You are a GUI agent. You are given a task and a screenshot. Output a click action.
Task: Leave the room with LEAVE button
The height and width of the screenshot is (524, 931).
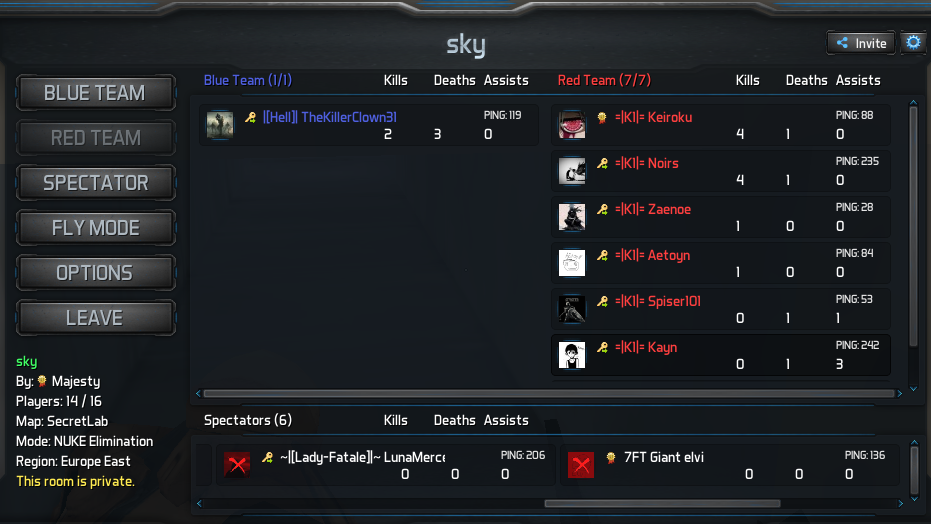pos(95,318)
